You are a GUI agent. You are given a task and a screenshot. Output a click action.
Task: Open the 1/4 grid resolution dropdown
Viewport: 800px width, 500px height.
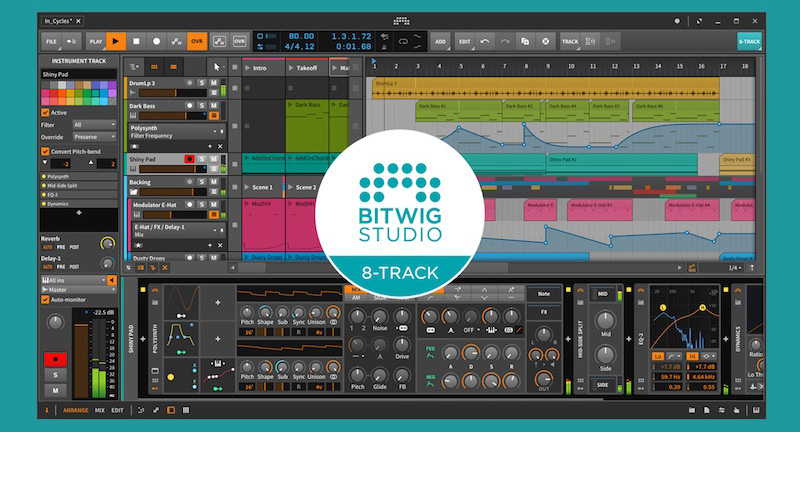pyautogui.click(x=735, y=268)
